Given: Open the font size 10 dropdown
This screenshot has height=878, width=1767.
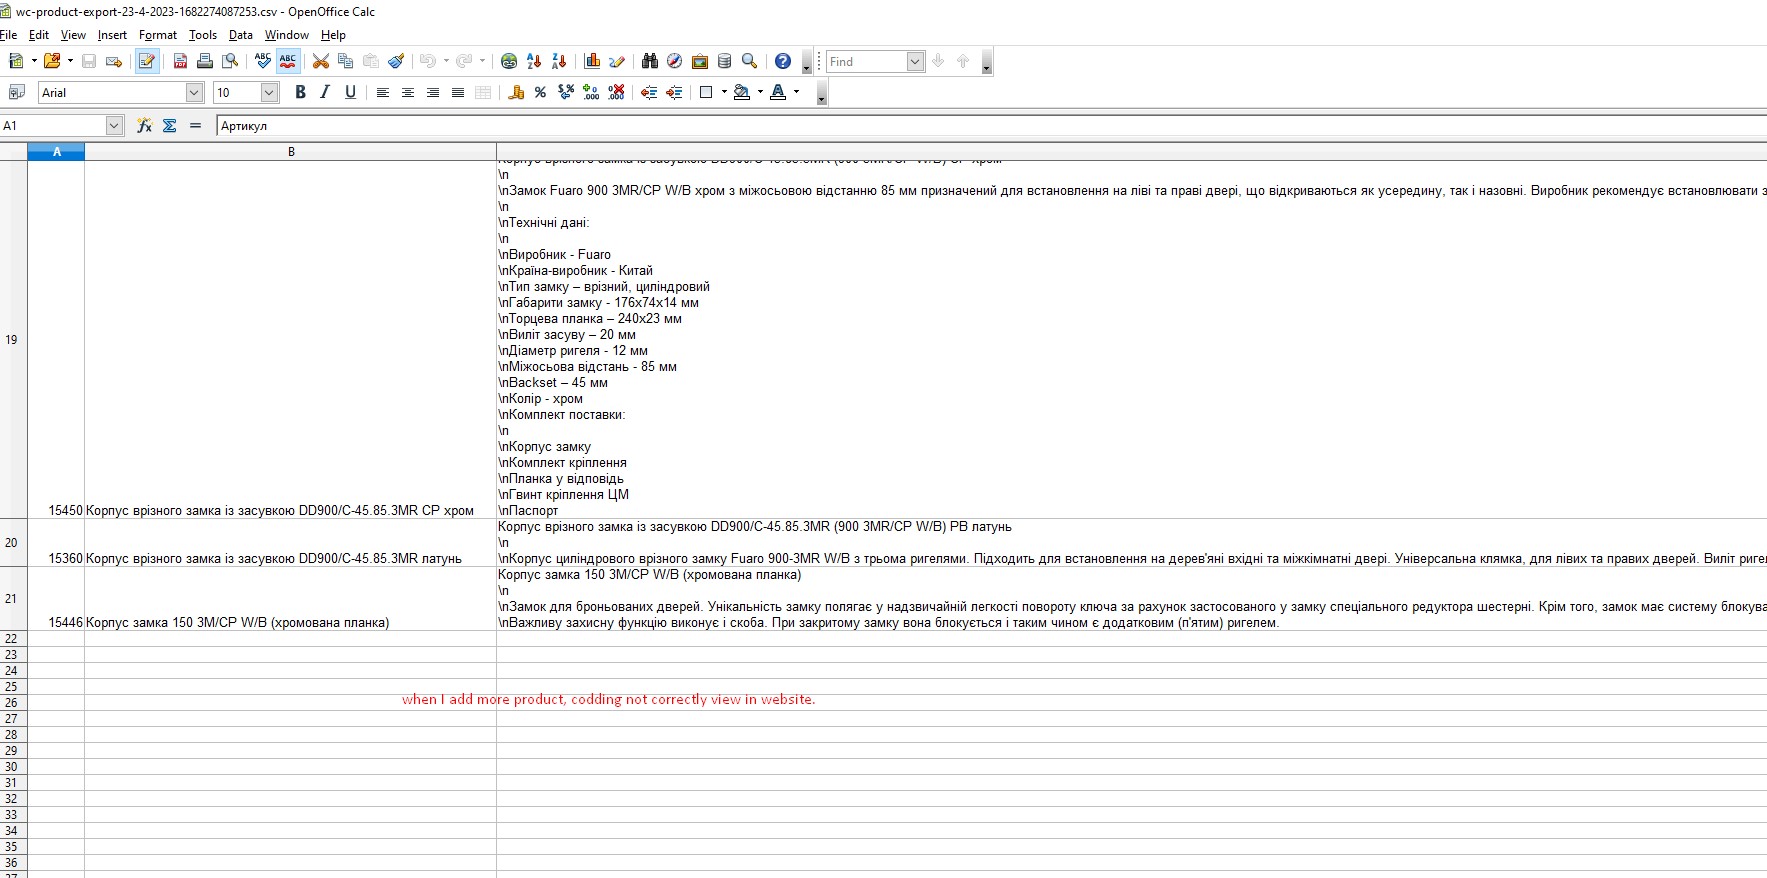Looking at the screenshot, I should (269, 92).
